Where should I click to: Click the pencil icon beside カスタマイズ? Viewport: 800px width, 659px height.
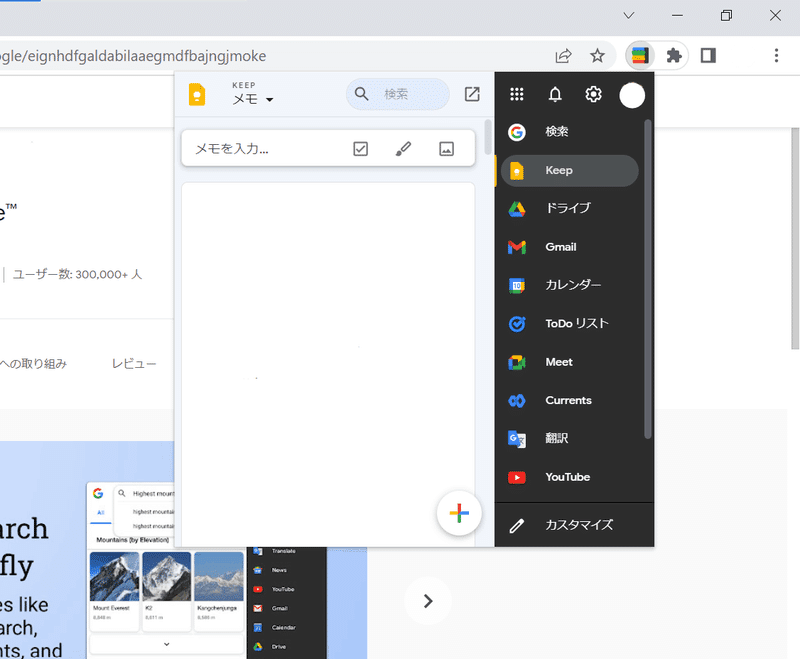coord(516,526)
